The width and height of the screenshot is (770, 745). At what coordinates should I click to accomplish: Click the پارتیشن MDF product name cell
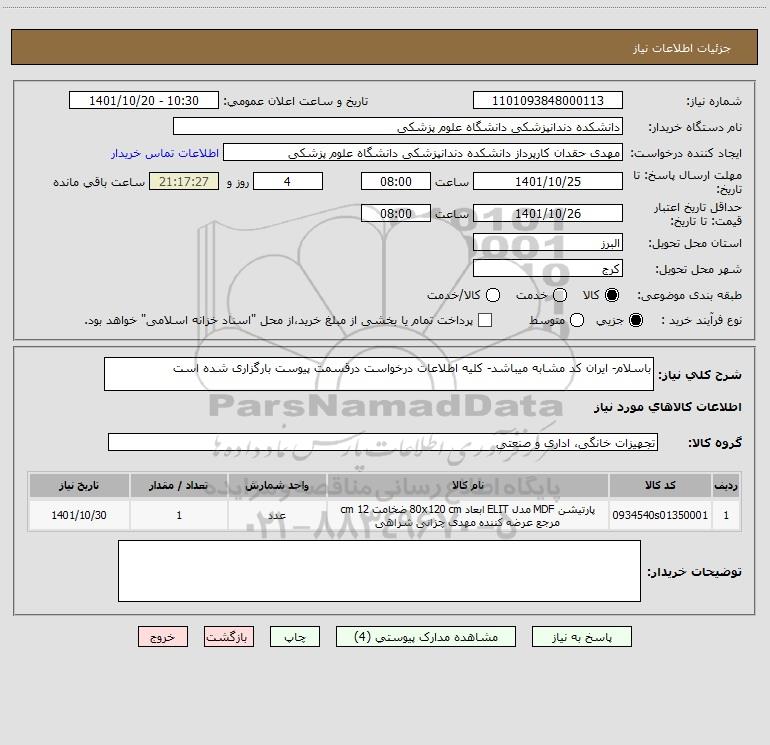468,515
